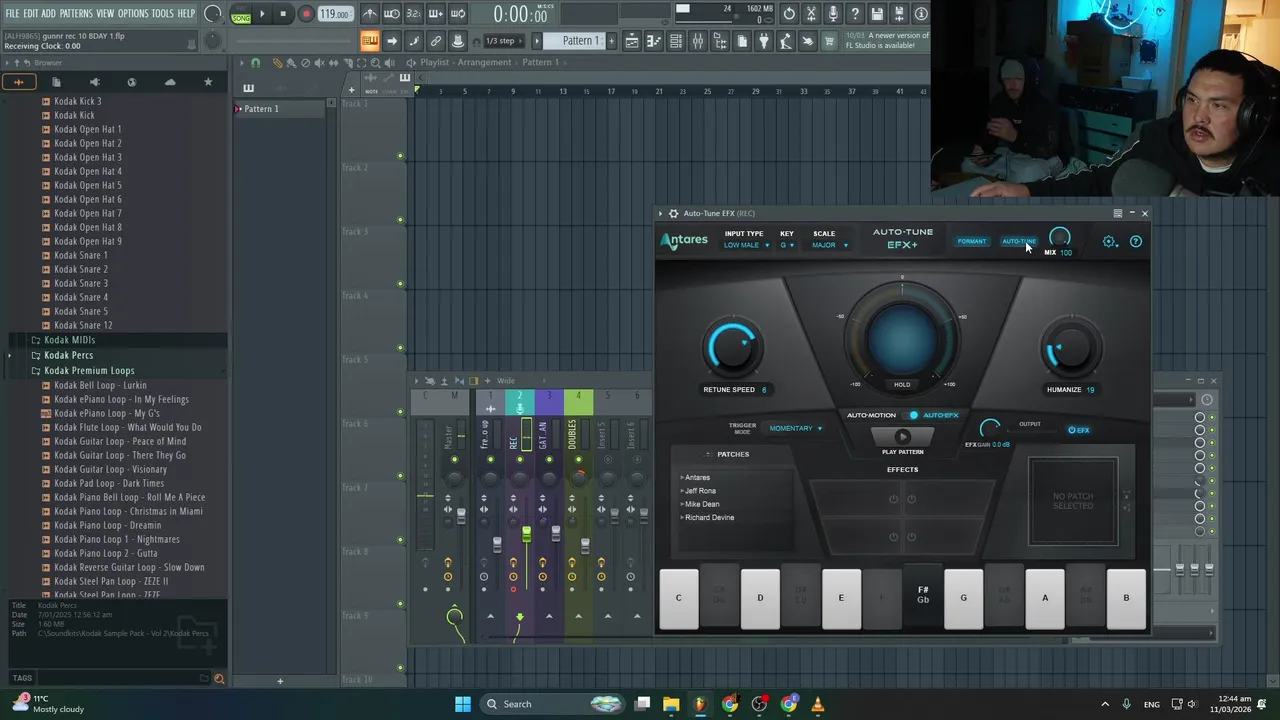Toggle the EFX power button

[1079, 430]
